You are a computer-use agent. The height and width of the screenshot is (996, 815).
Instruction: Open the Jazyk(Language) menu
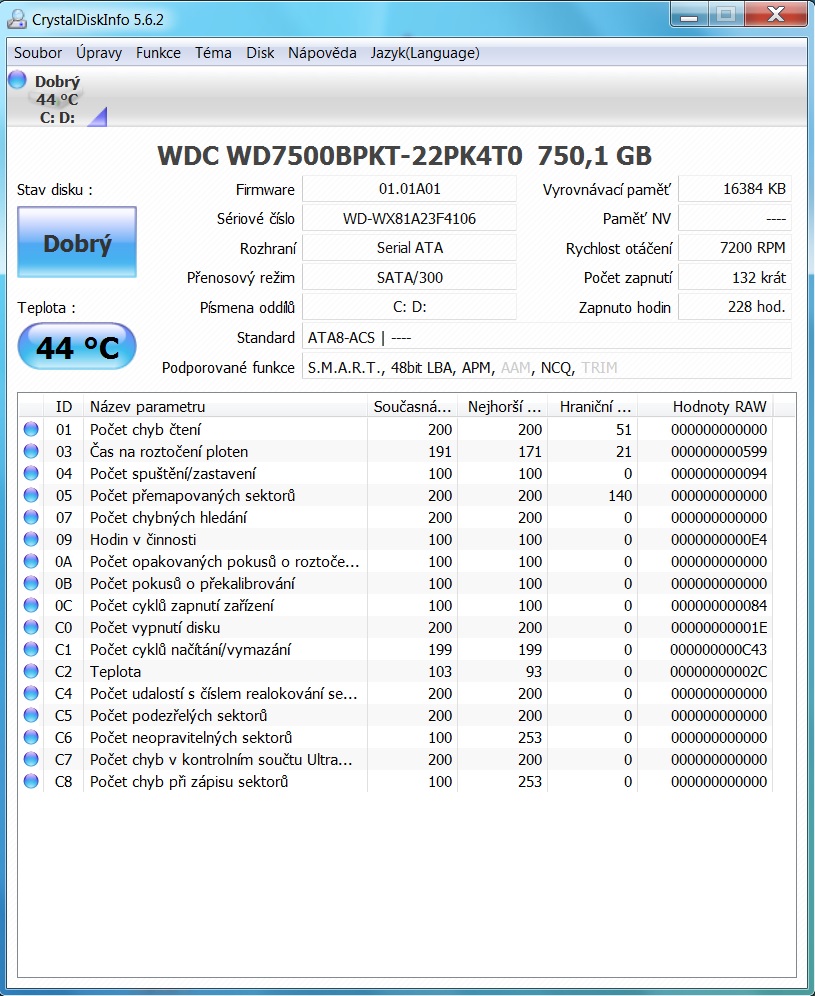(x=425, y=53)
